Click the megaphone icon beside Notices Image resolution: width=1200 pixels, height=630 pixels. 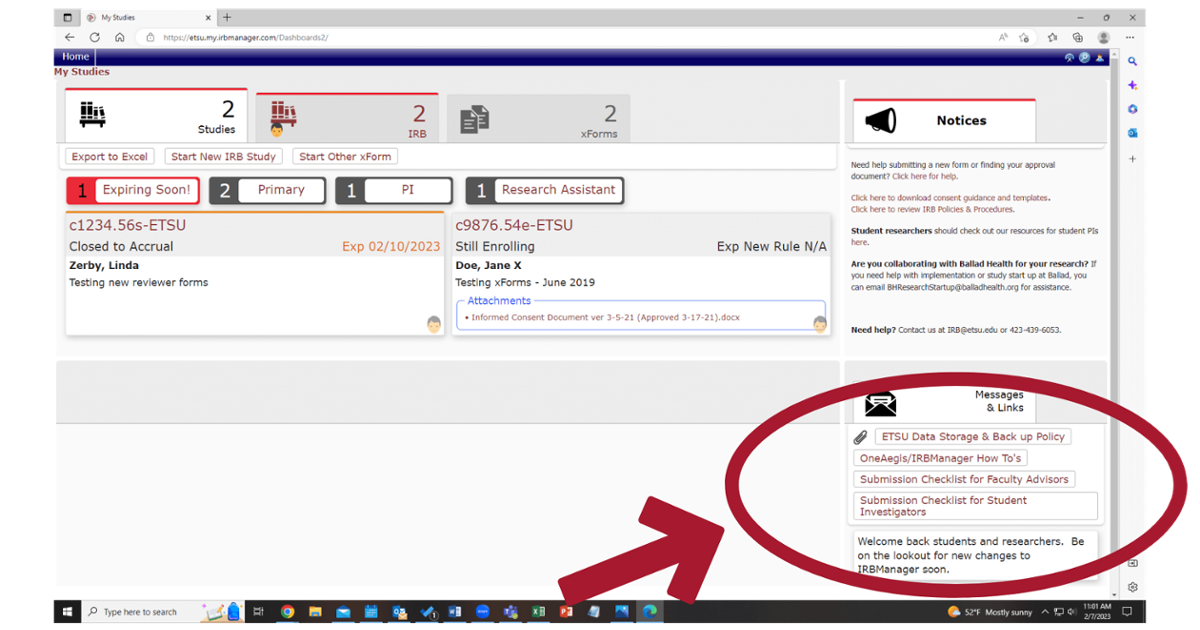click(x=881, y=121)
